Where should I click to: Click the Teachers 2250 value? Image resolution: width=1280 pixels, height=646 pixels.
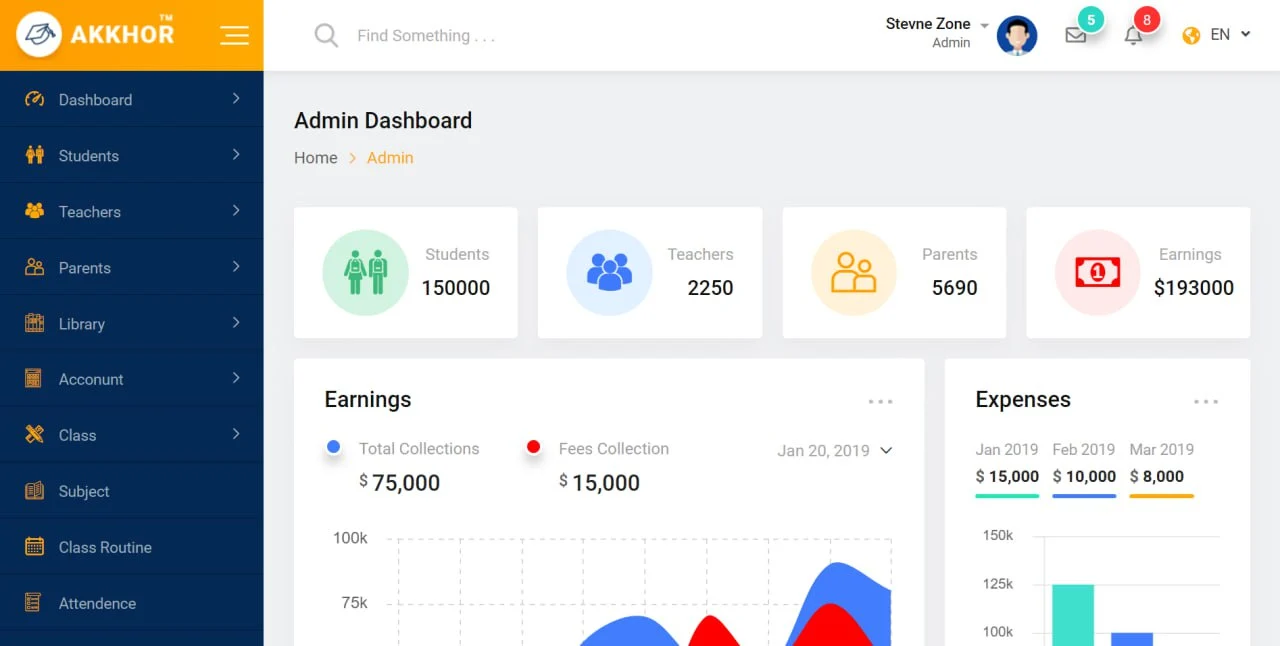click(711, 288)
